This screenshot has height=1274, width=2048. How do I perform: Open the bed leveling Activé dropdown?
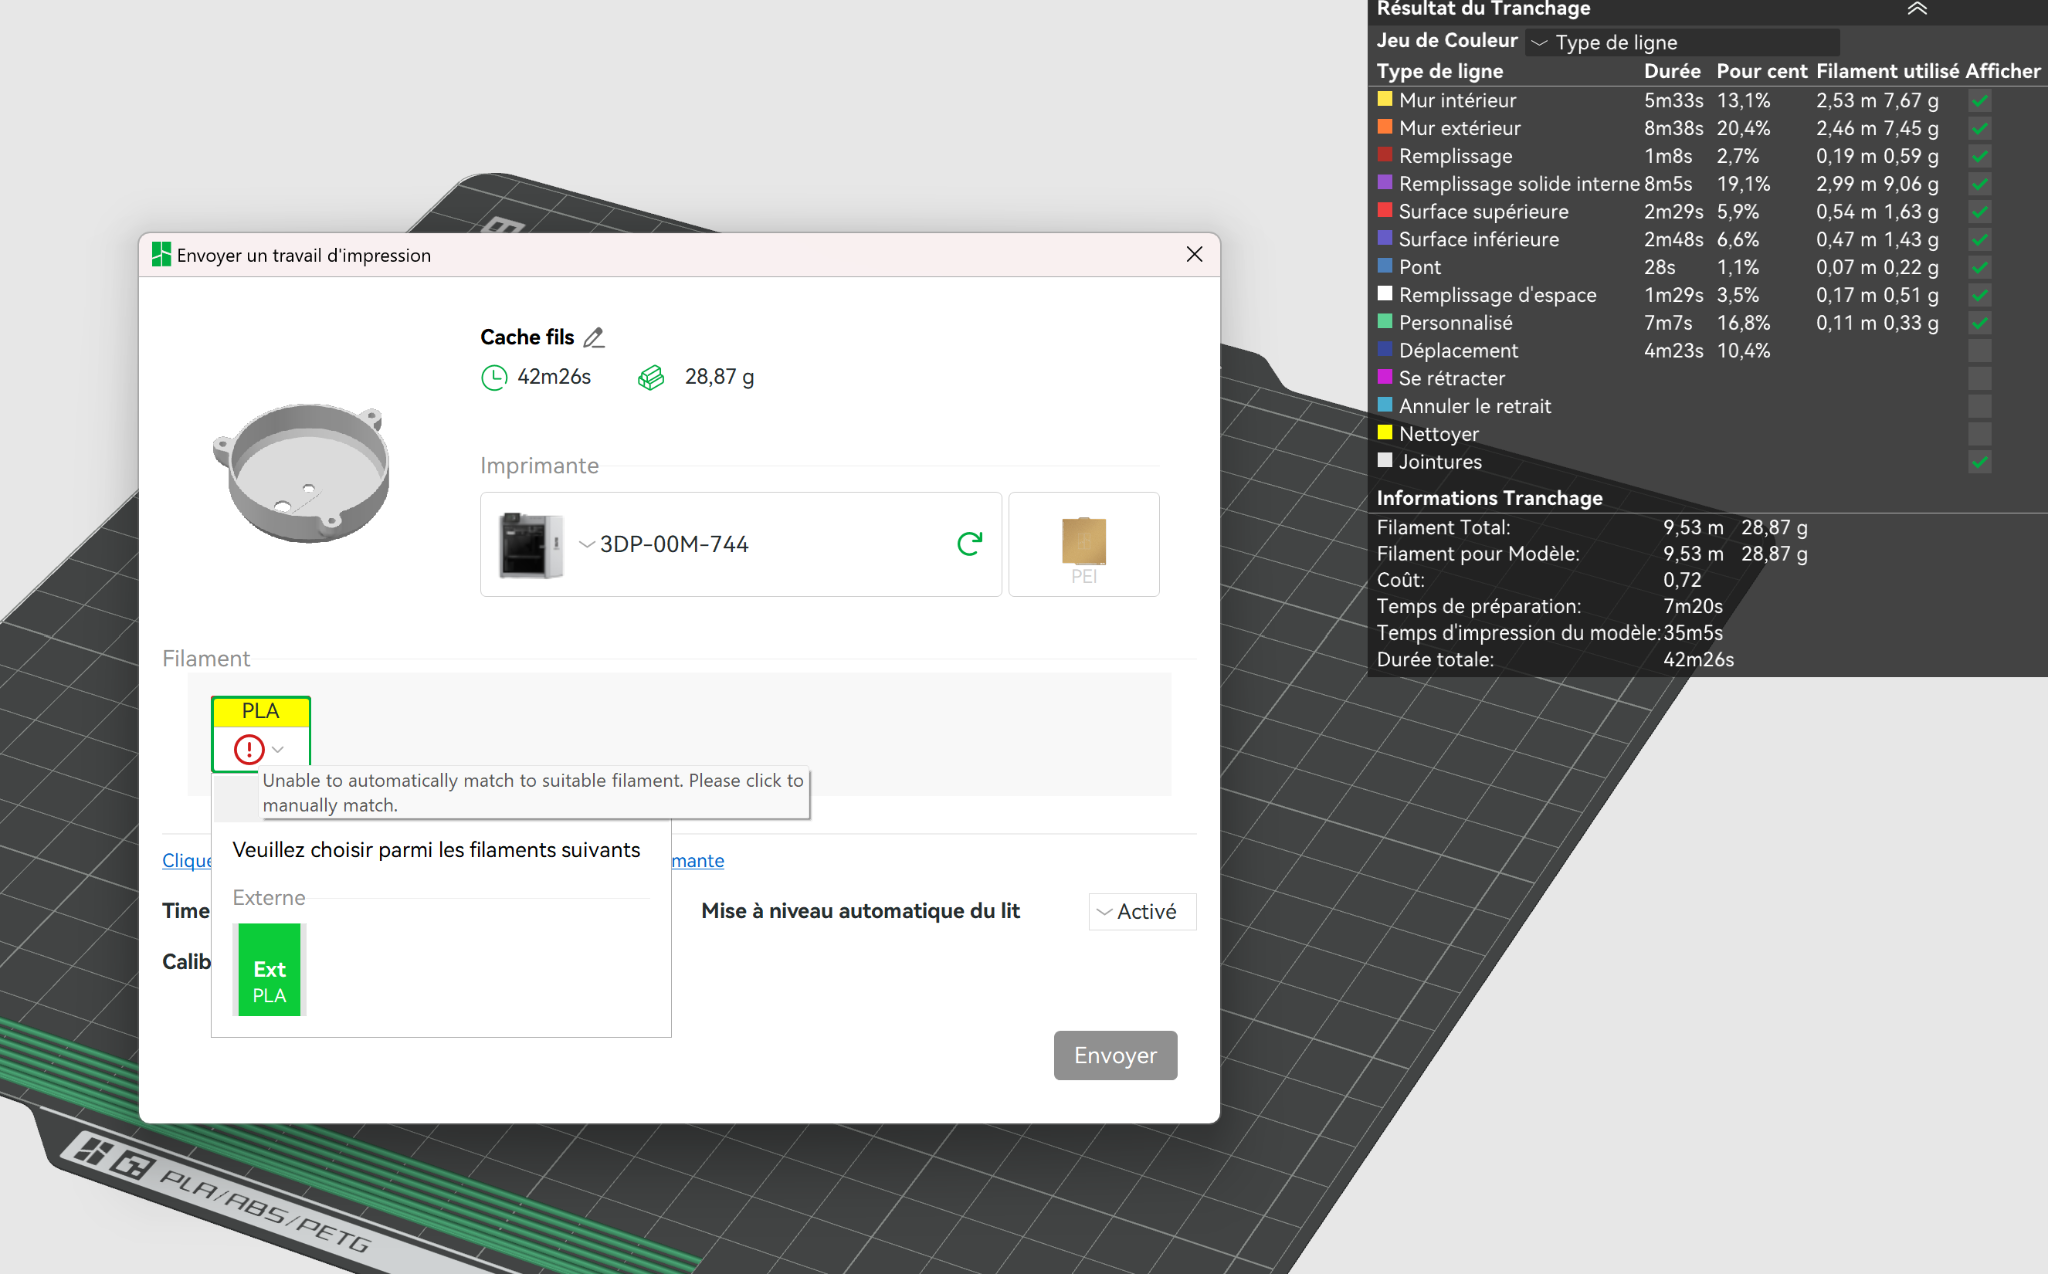(x=1142, y=912)
